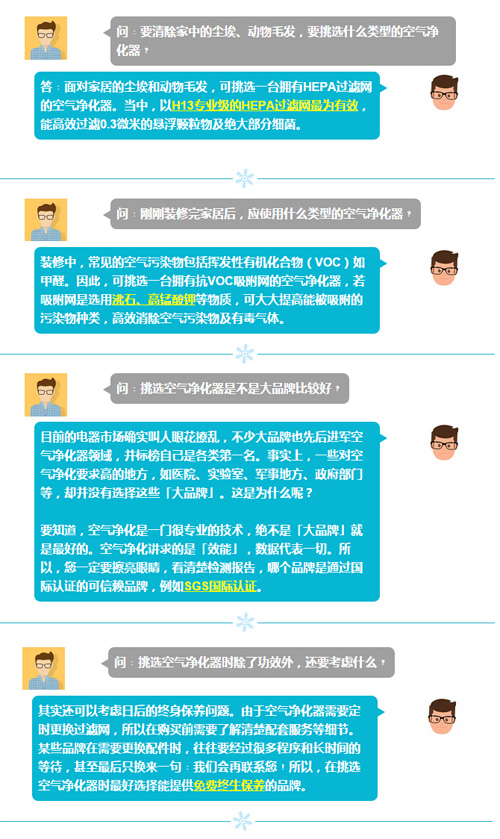Click the asker avatar beside the big brand question
Image resolution: width=500 pixels, height=839 pixels.
point(46,394)
